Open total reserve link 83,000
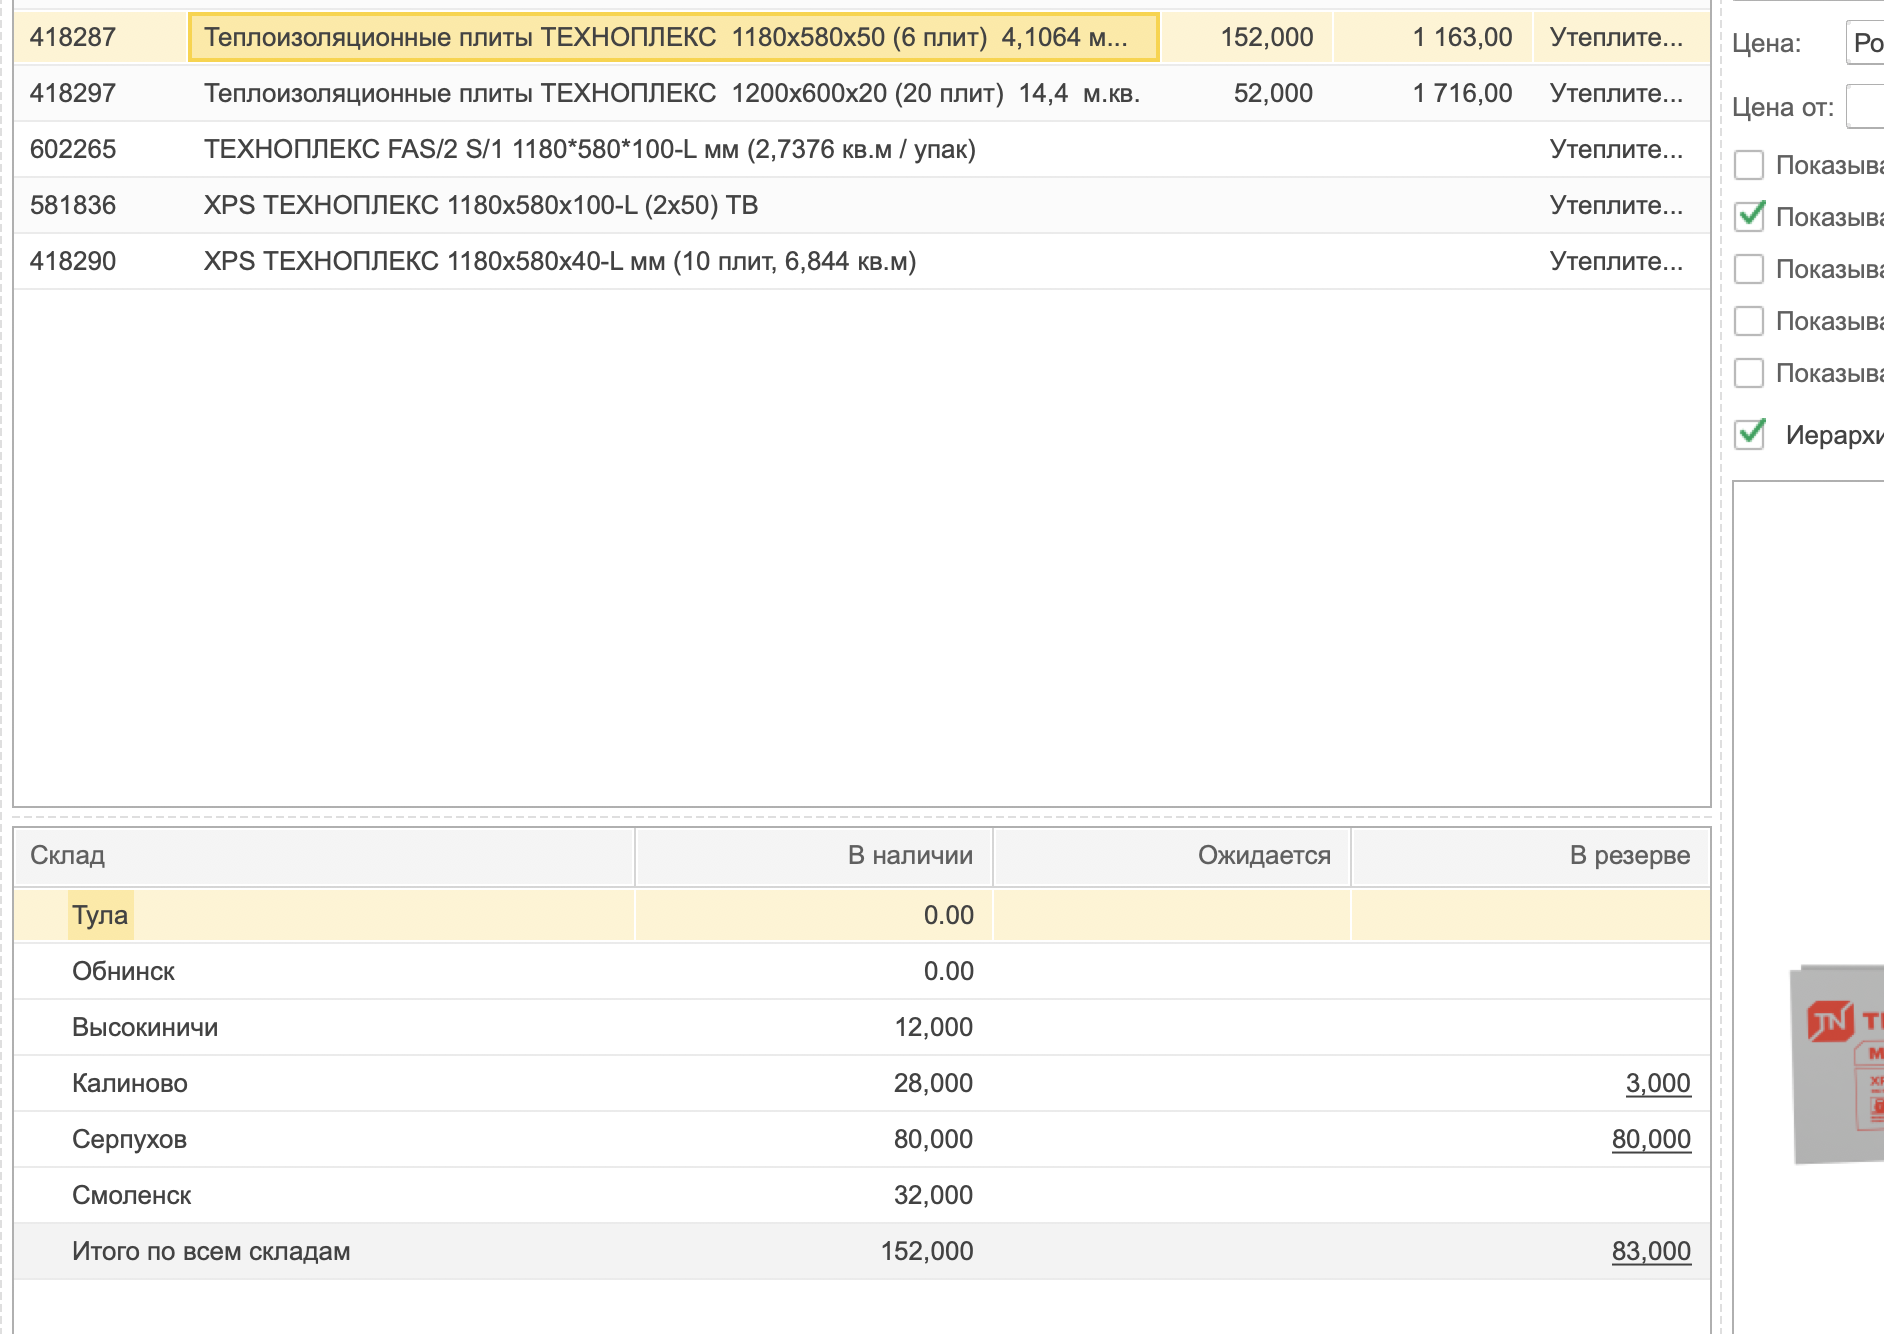The width and height of the screenshot is (1884, 1334). coord(1650,1251)
